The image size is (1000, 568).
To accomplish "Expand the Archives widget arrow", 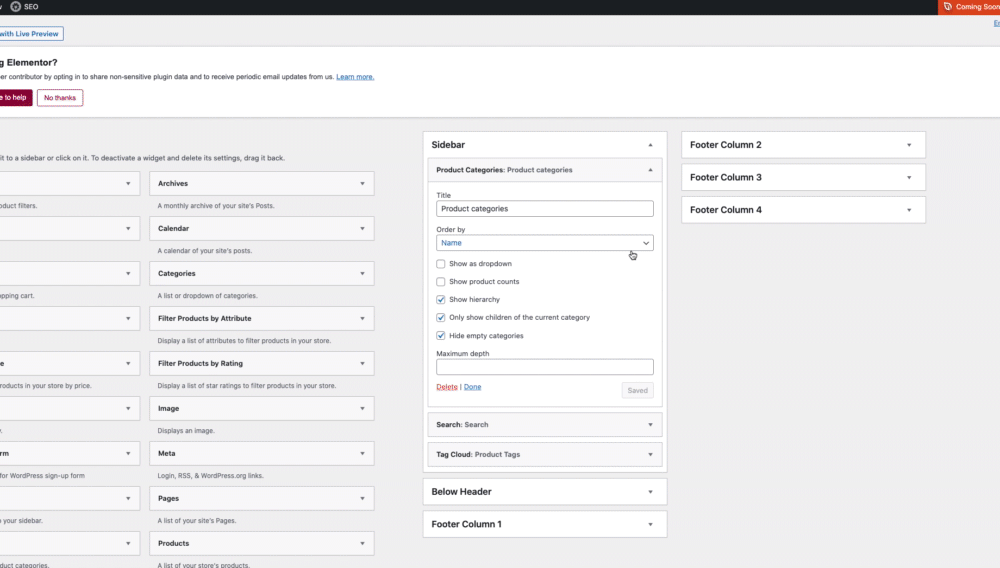I will pyautogui.click(x=362, y=183).
